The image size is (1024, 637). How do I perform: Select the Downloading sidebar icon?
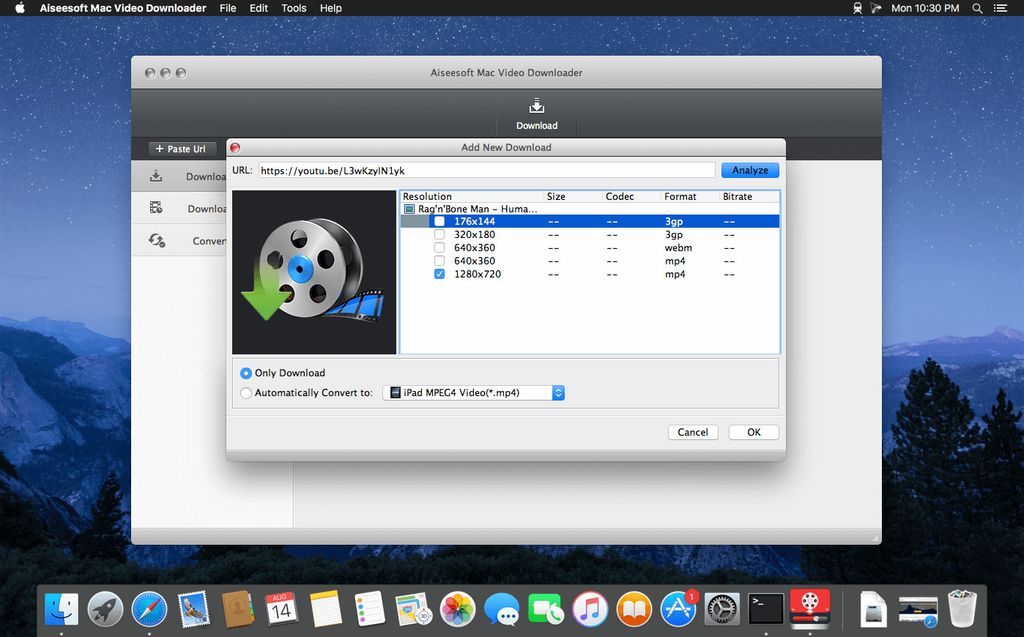tap(156, 176)
